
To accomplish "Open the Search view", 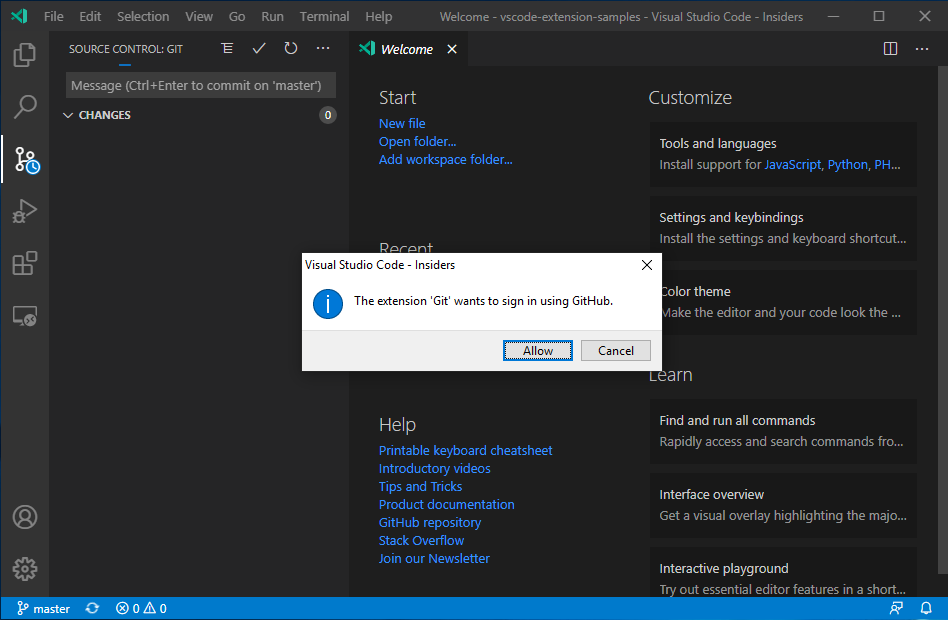I will 24,107.
